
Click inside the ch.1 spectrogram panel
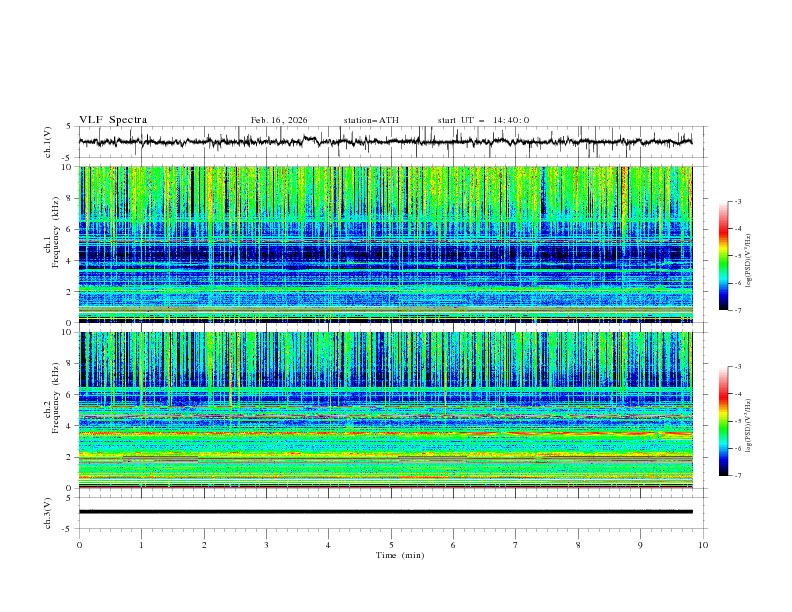tap(391, 244)
